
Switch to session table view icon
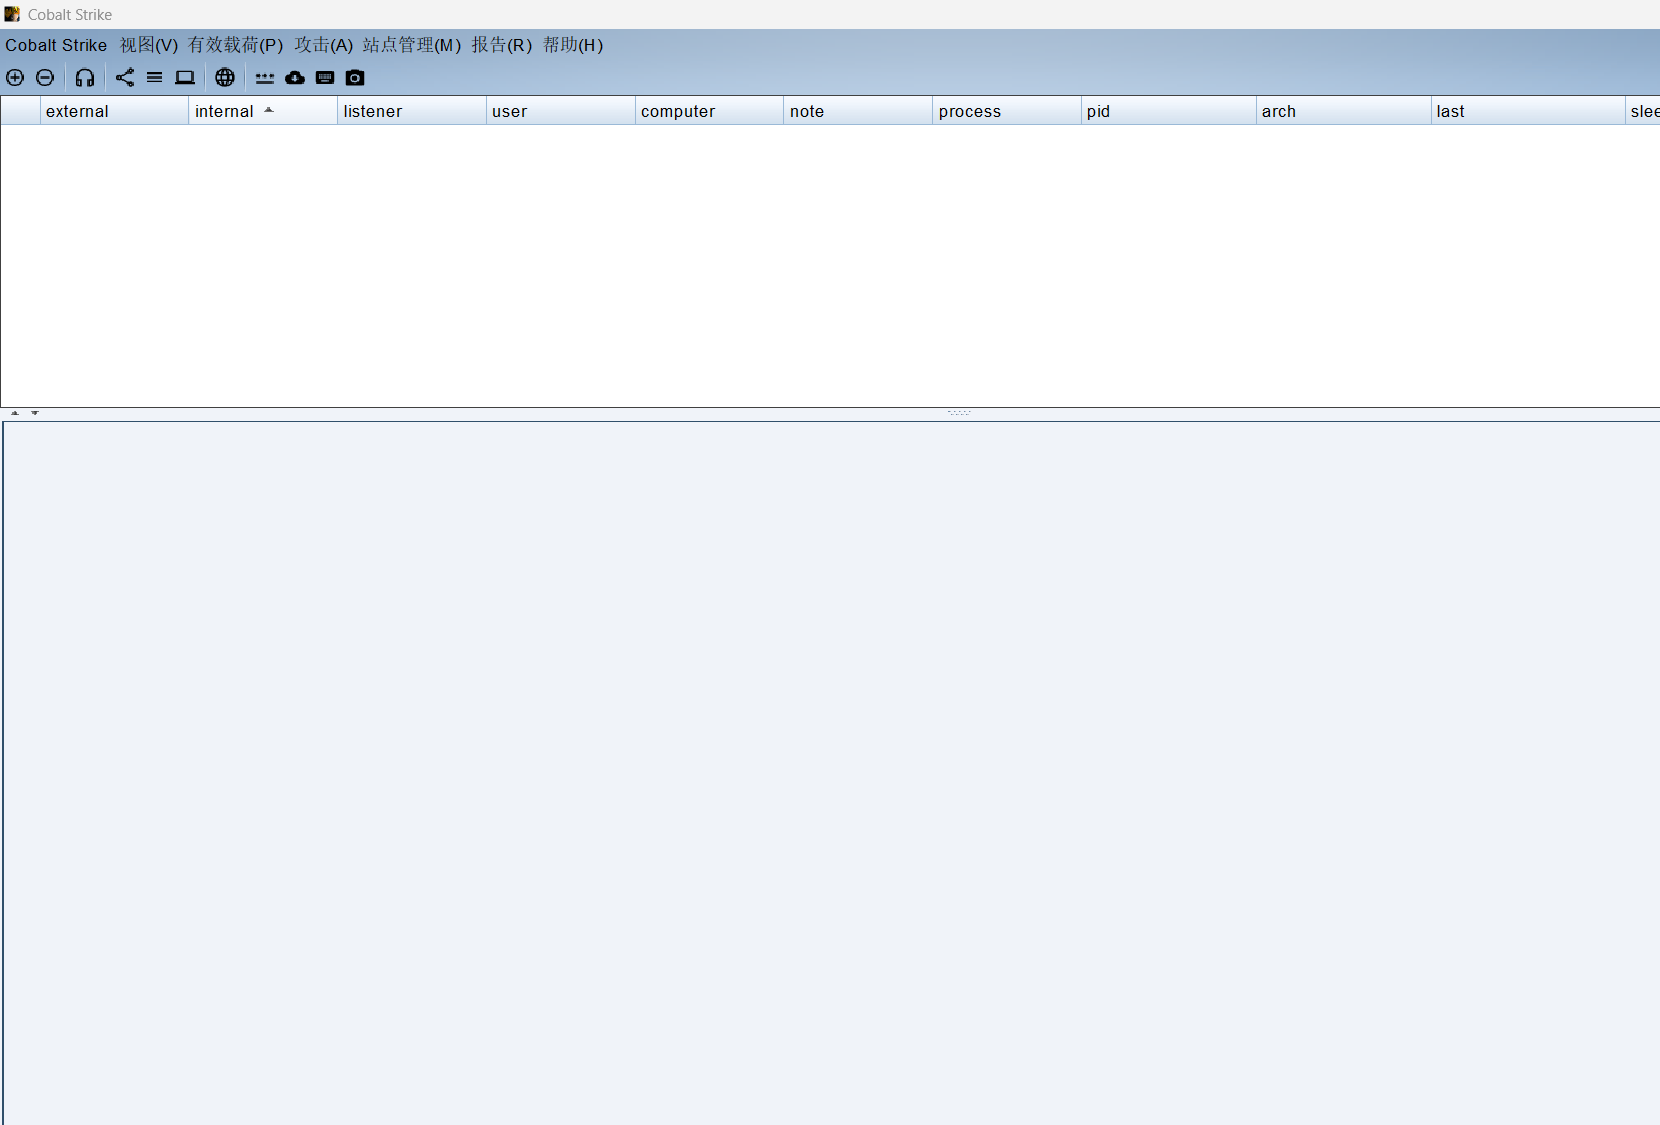tap(155, 77)
